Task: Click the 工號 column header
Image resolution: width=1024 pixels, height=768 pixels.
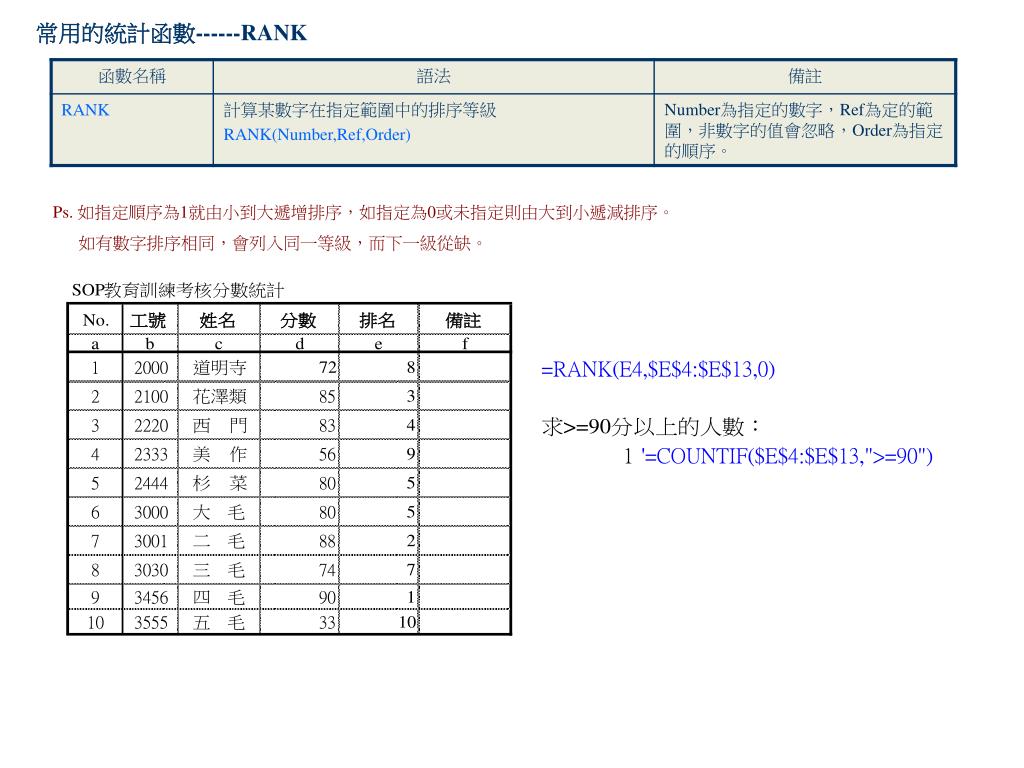Action: [148, 320]
